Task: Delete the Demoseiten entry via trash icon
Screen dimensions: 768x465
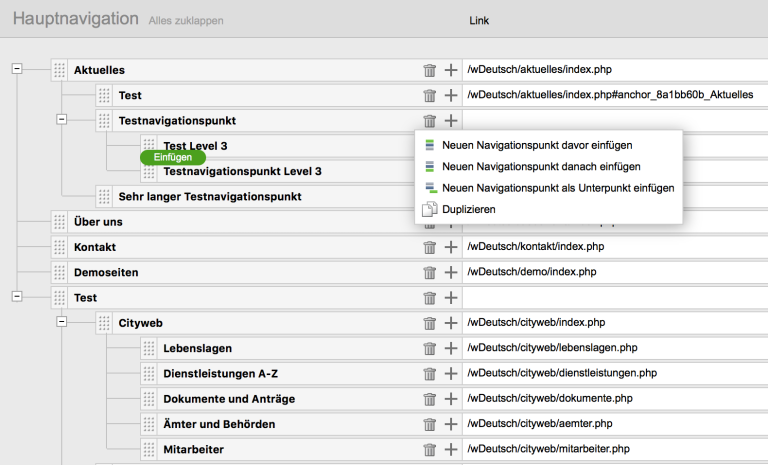Action: tap(430, 272)
